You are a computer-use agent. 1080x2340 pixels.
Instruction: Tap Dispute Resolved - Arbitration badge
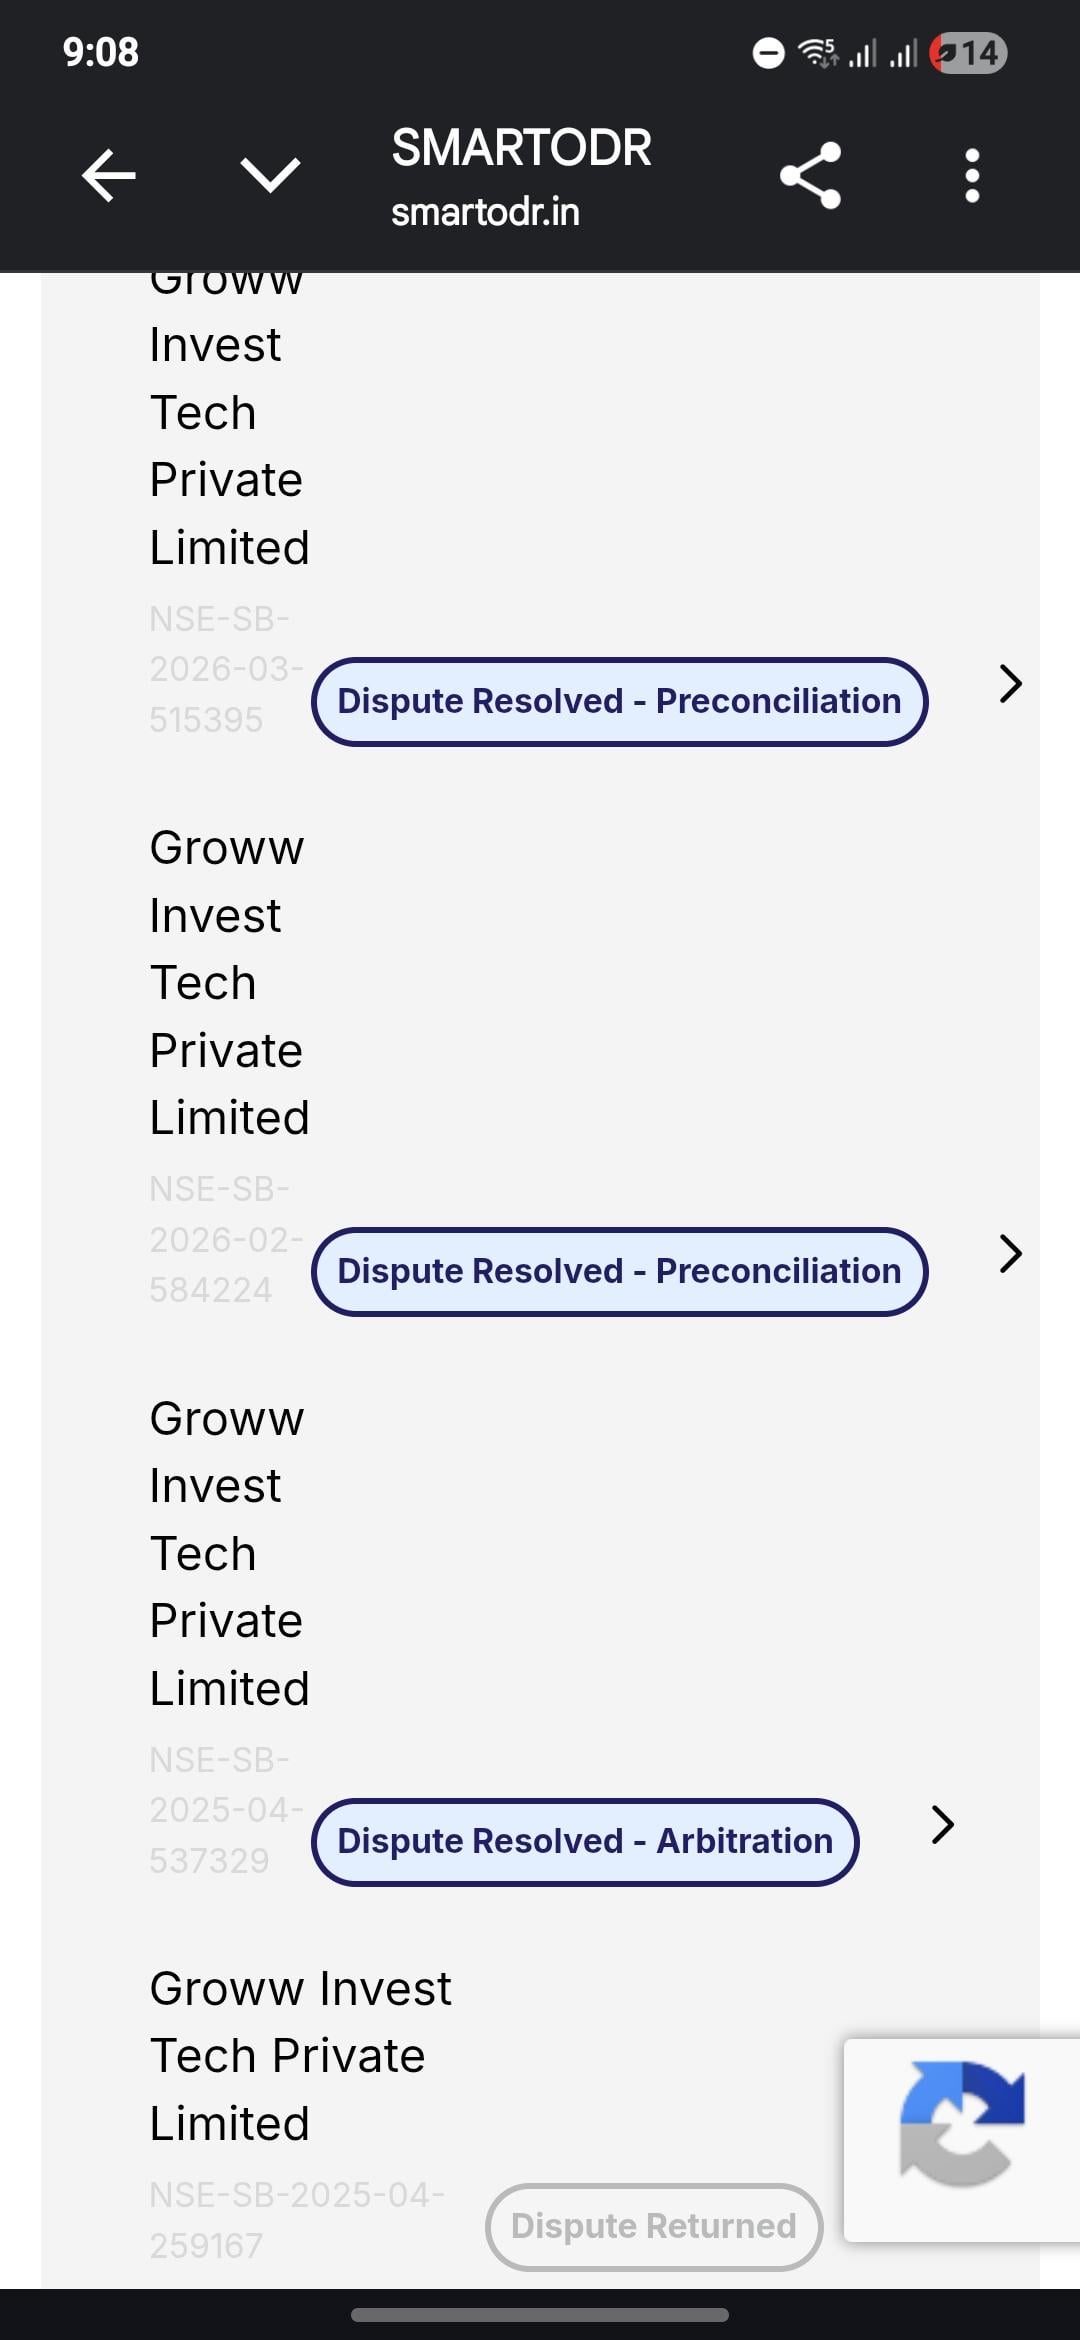(x=585, y=1842)
